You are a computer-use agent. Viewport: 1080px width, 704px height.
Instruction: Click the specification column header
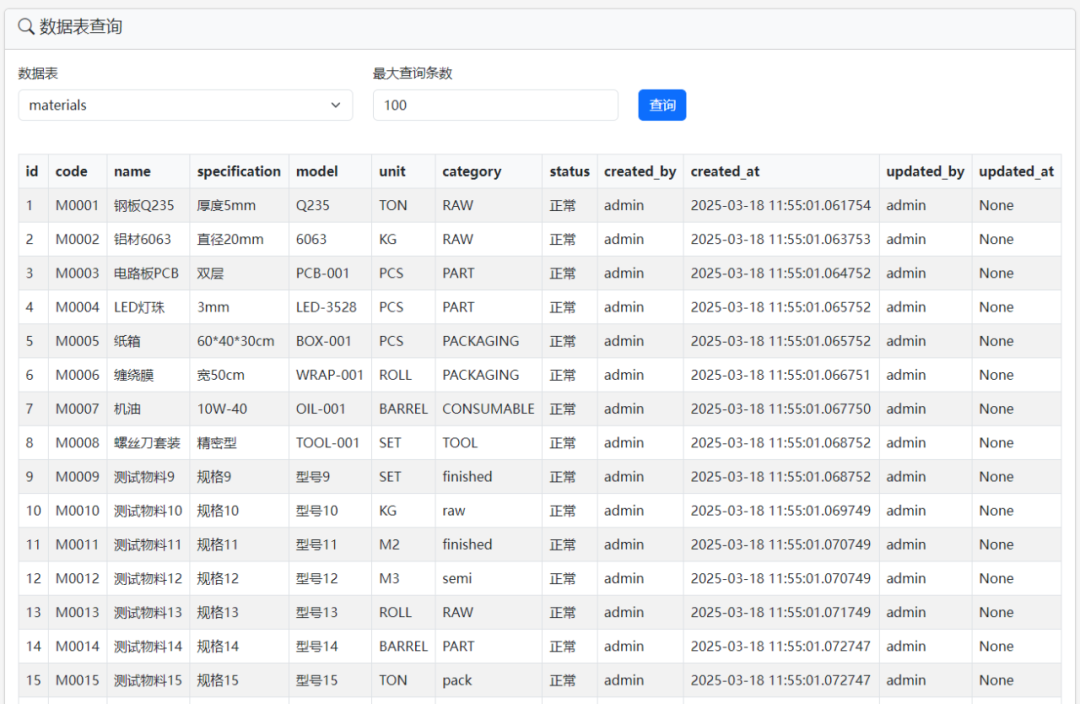238,172
